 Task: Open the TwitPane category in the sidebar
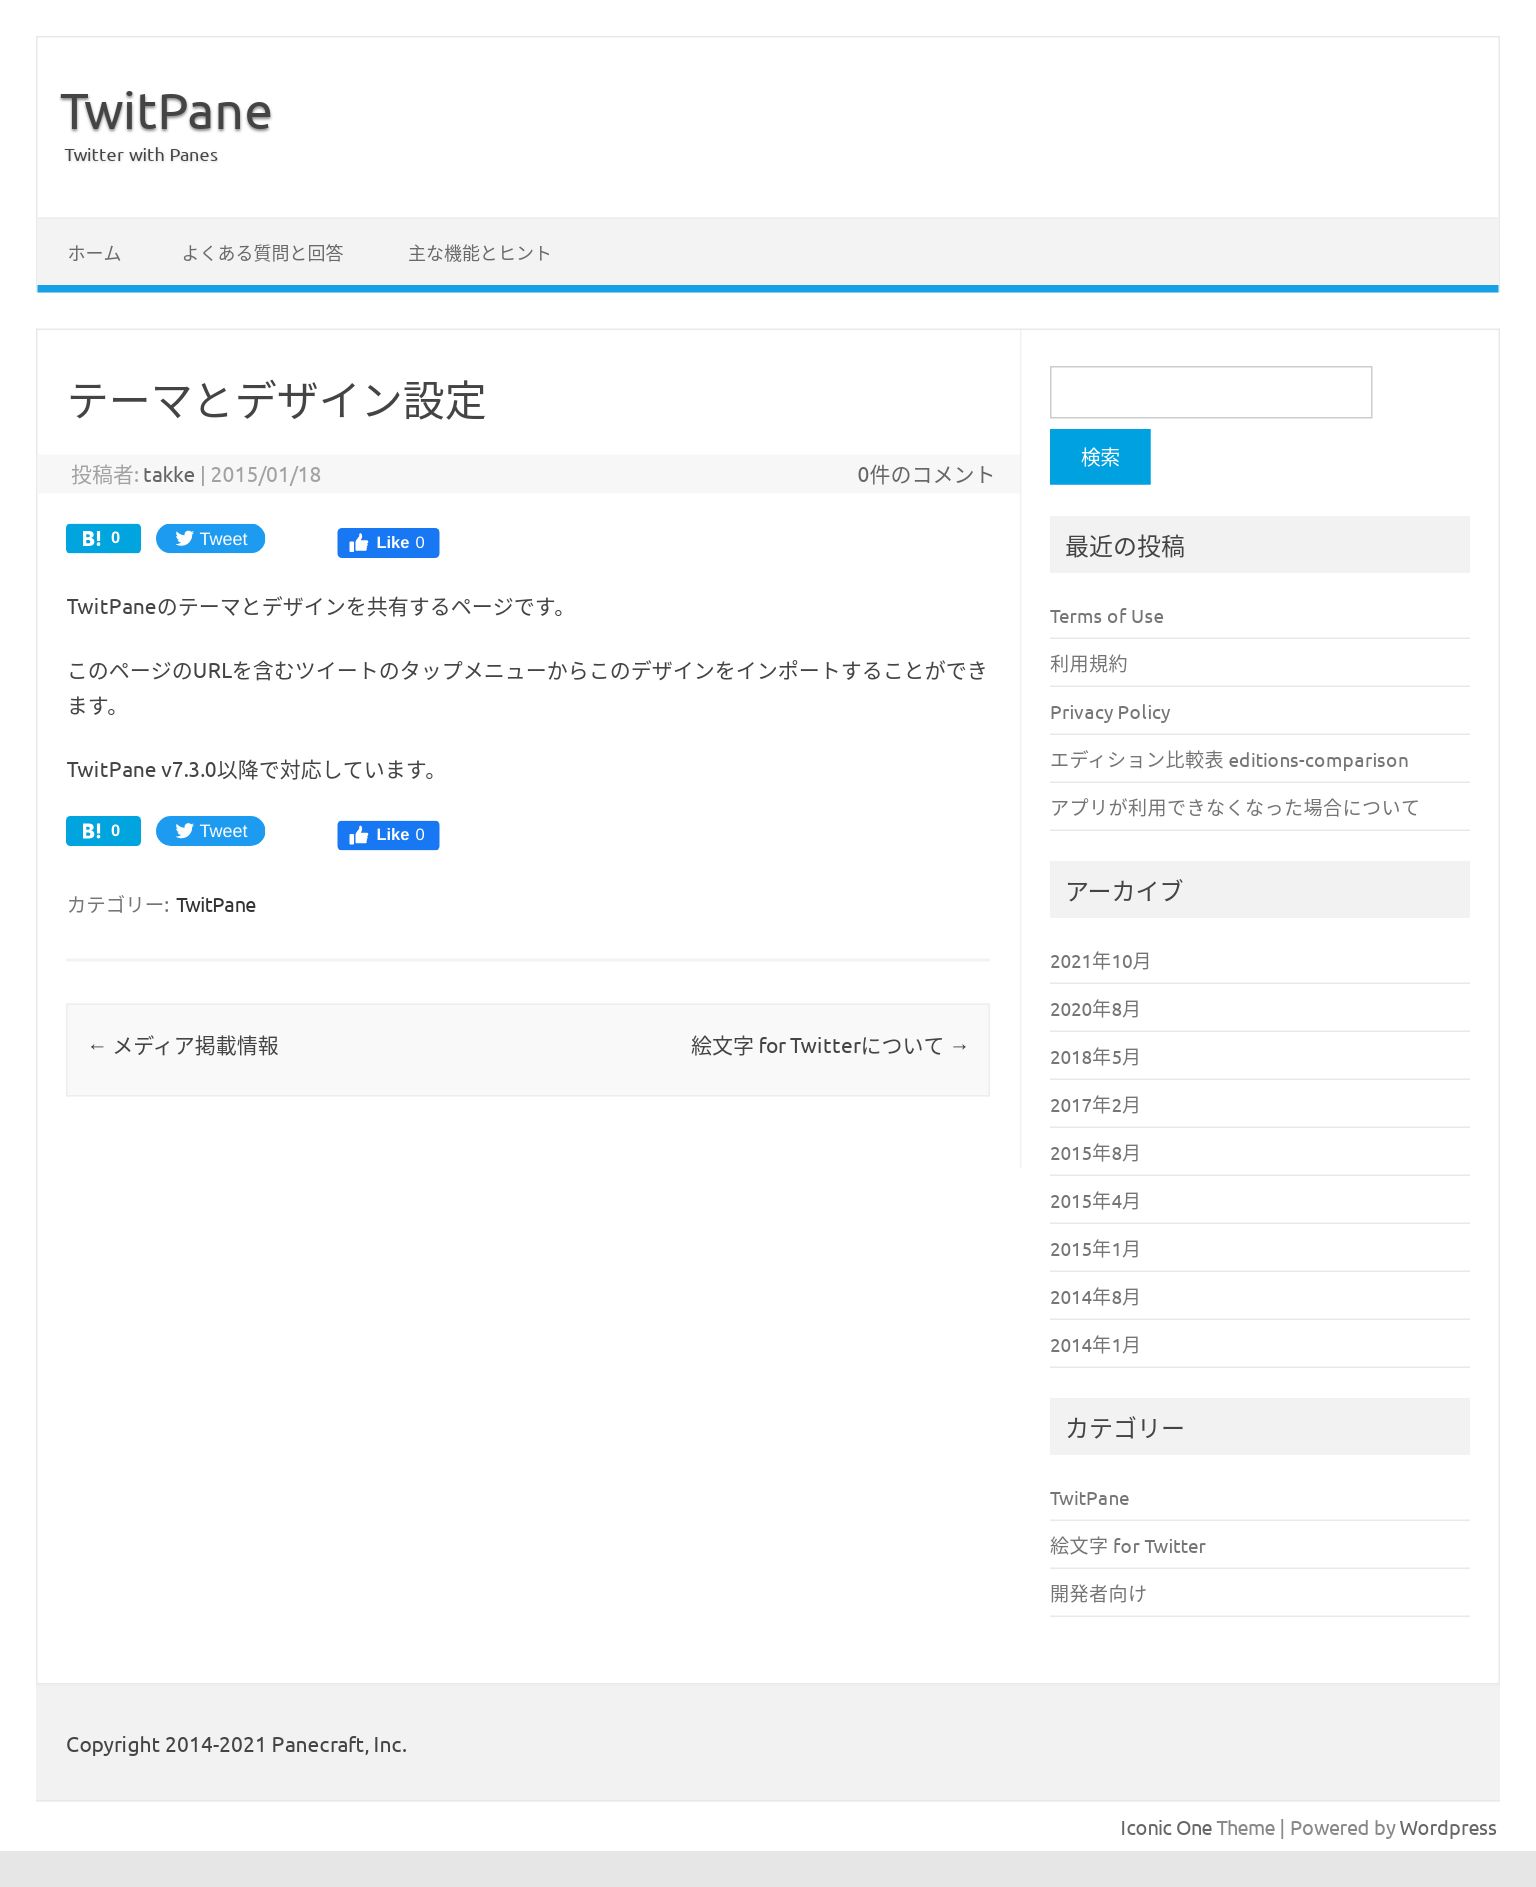coord(1089,1498)
